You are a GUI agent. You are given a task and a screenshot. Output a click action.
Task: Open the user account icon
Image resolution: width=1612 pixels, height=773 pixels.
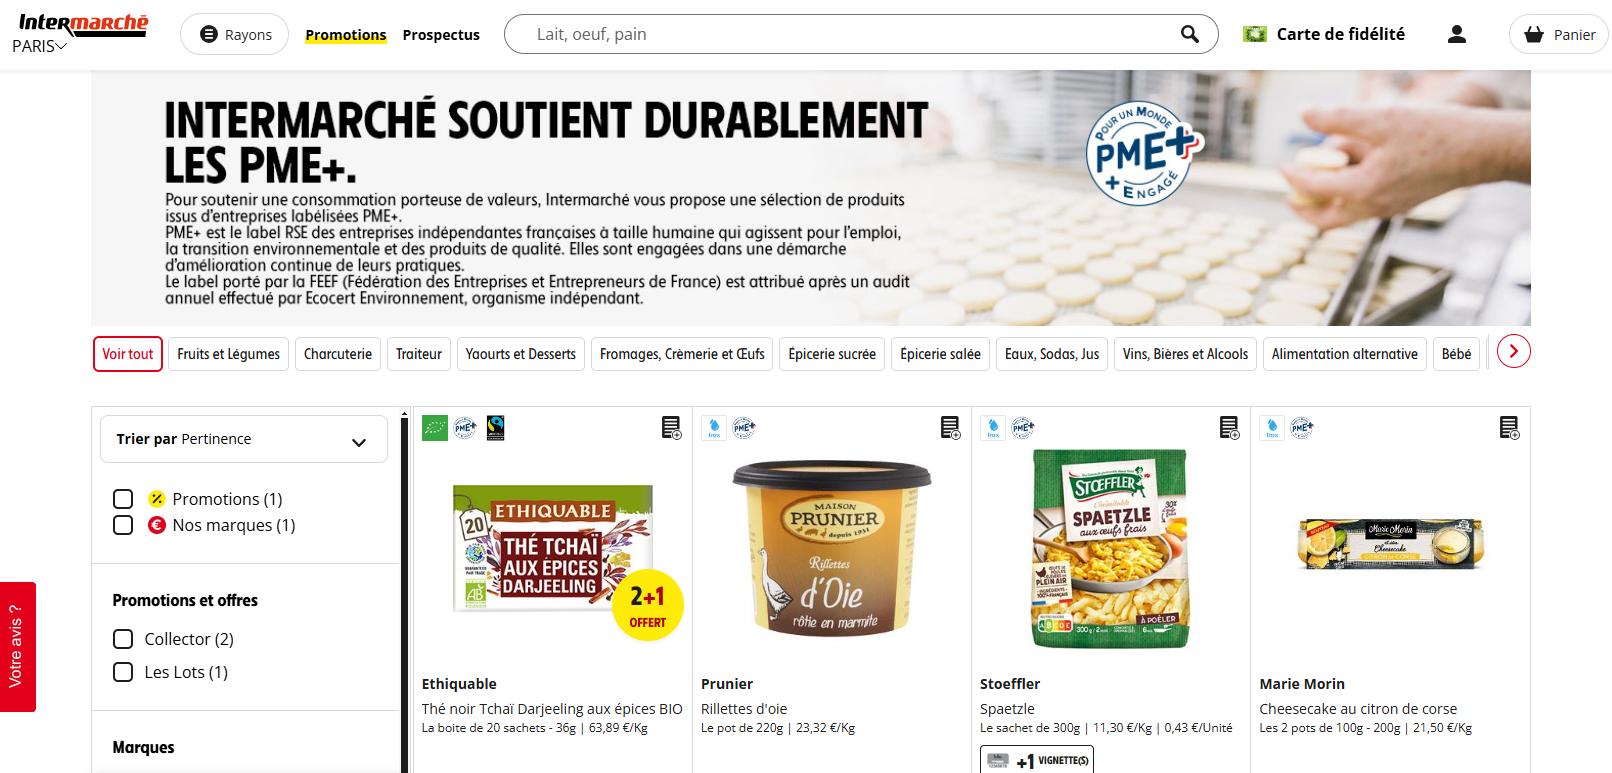(x=1457, y=34)
